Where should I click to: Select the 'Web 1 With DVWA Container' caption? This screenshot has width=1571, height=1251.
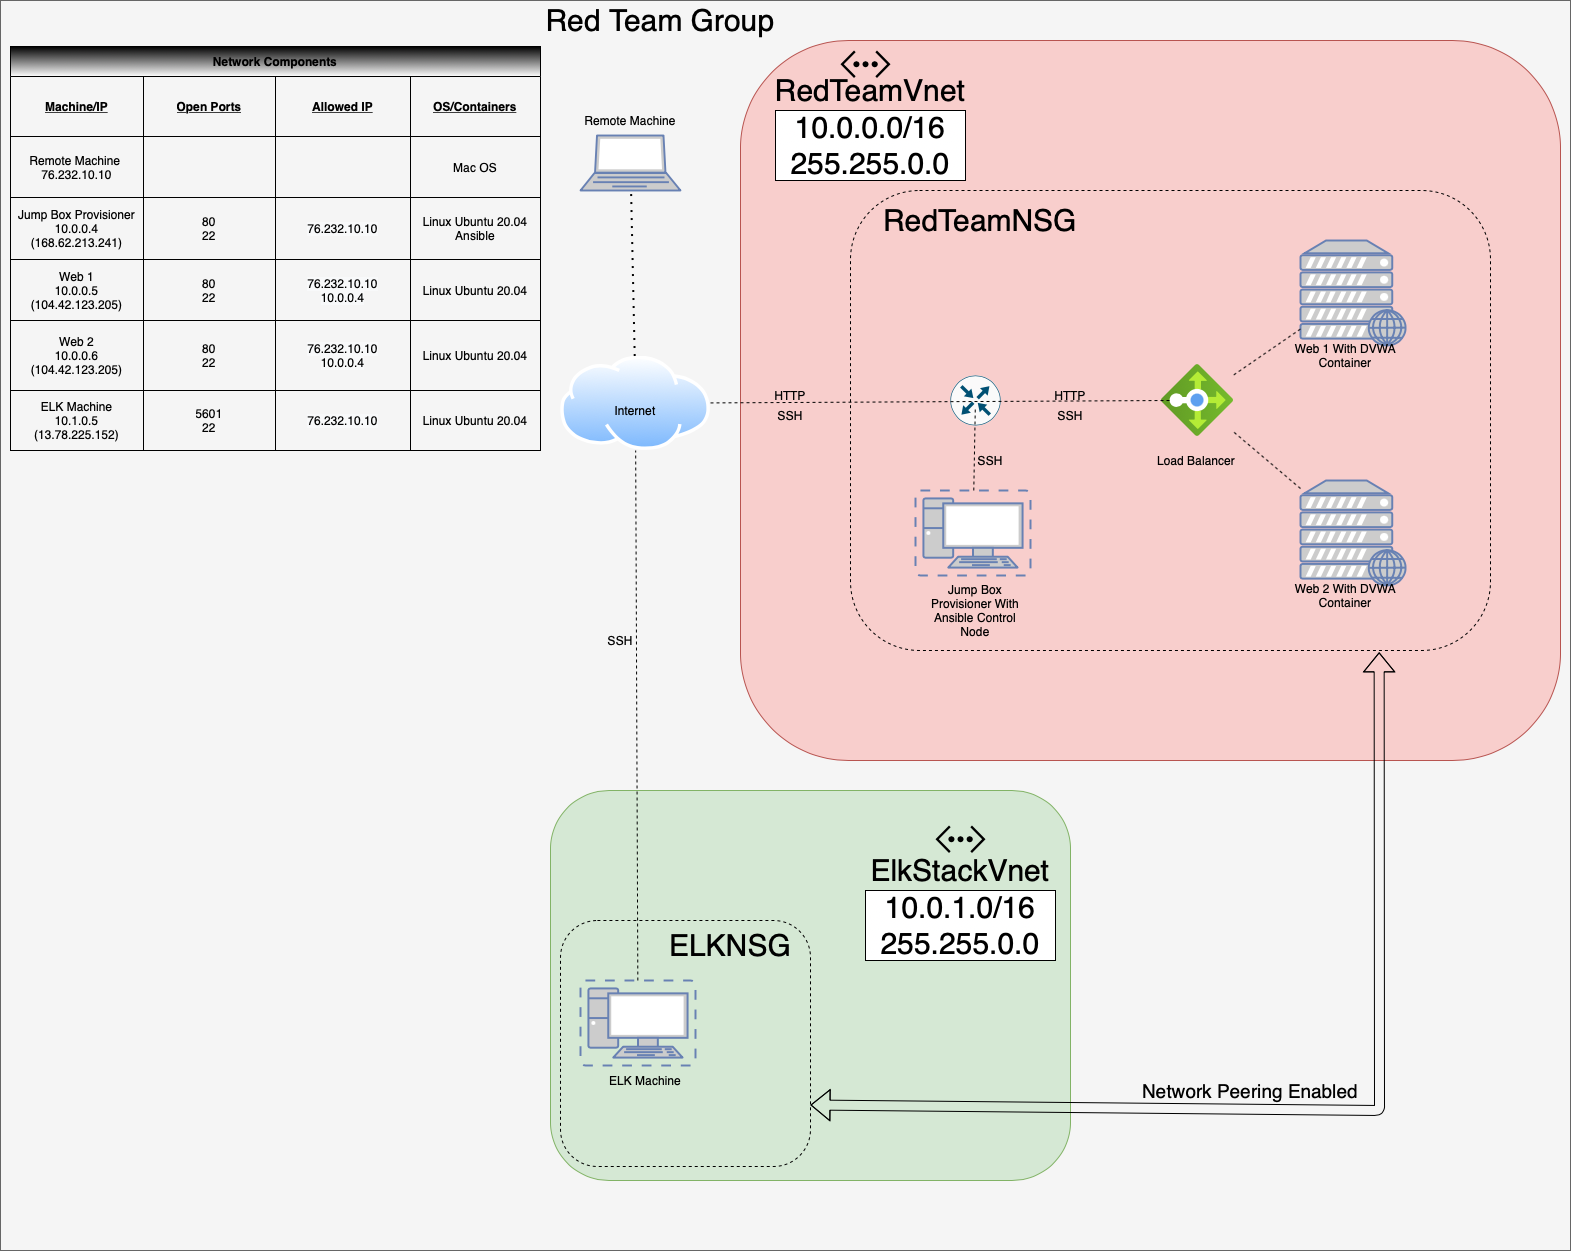1345,356
